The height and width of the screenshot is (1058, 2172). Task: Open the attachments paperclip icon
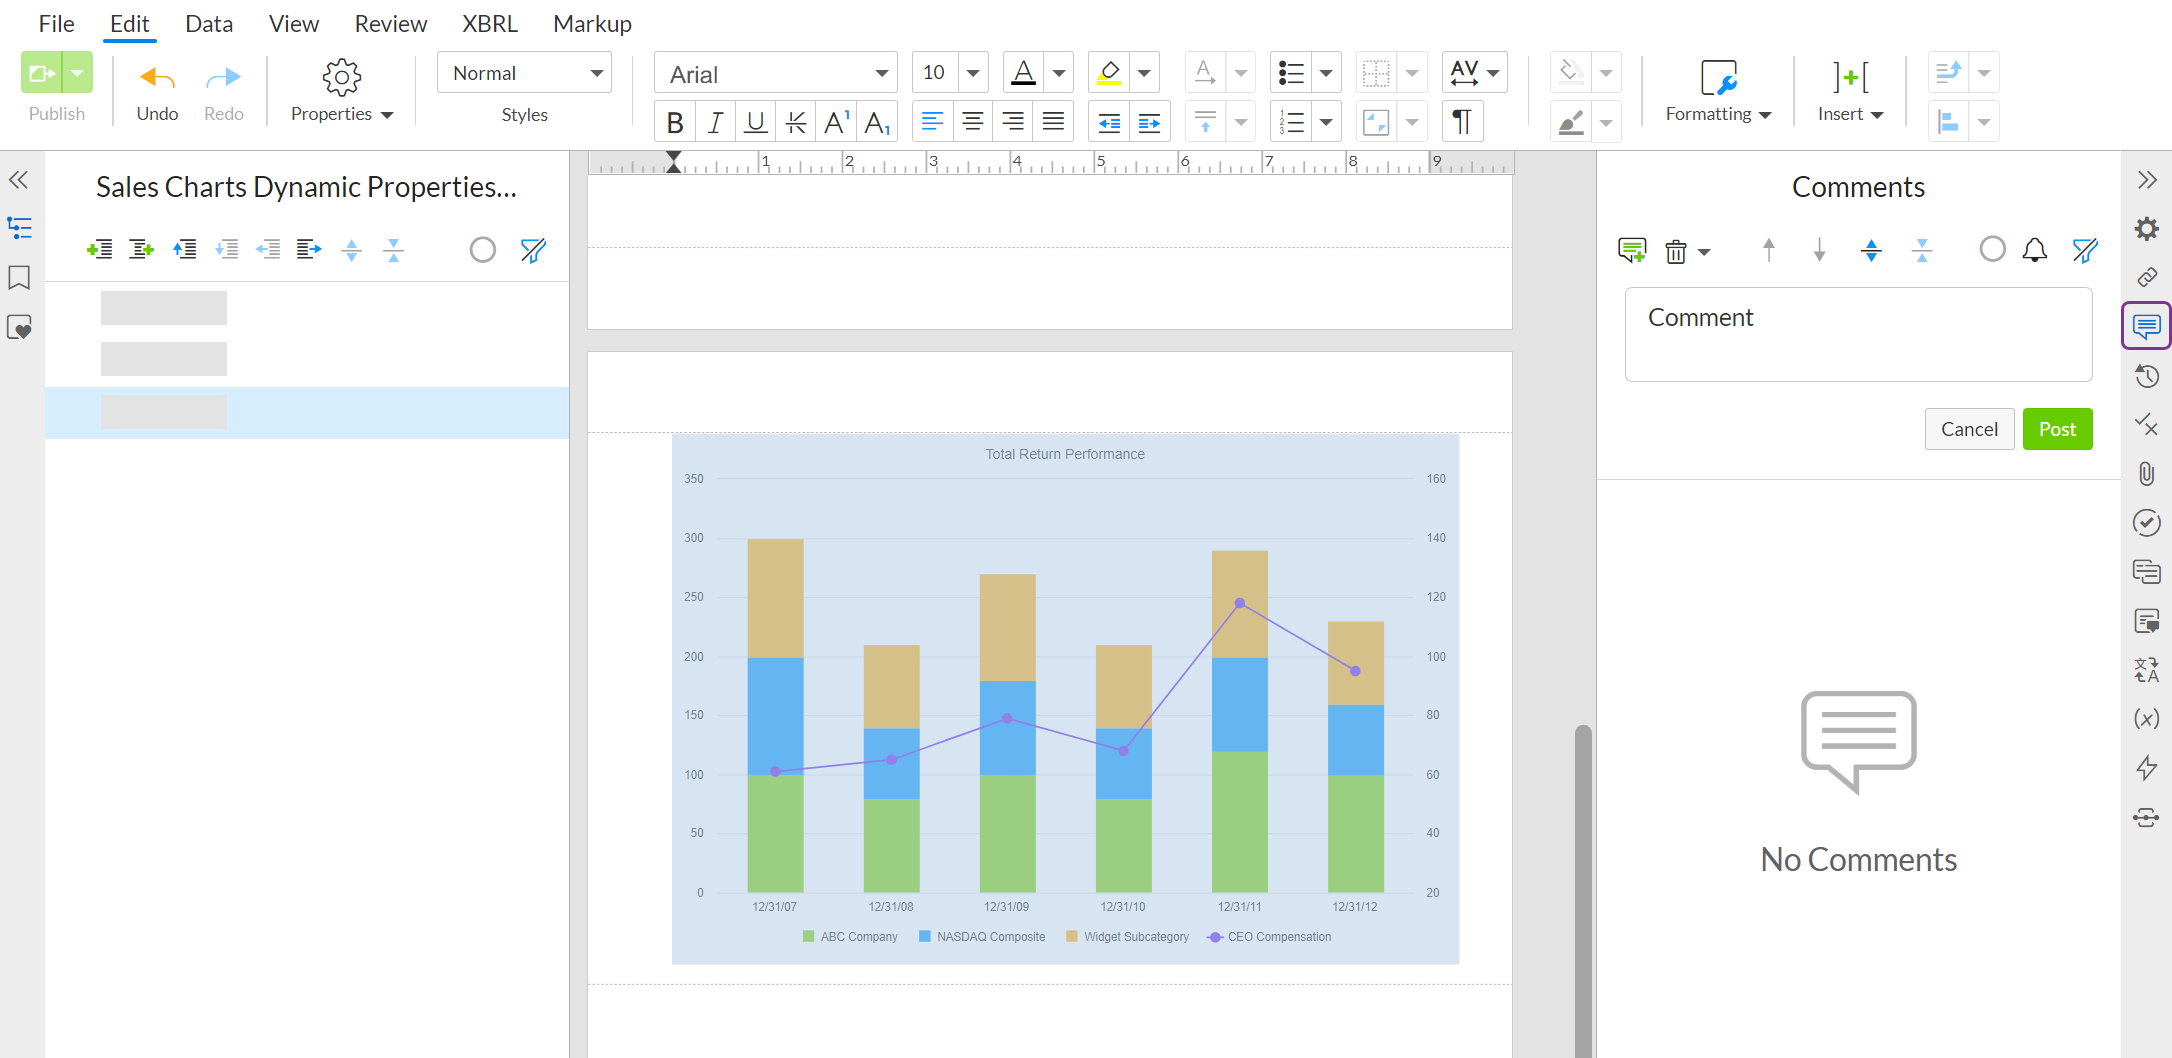click(x=2146, y=473)
